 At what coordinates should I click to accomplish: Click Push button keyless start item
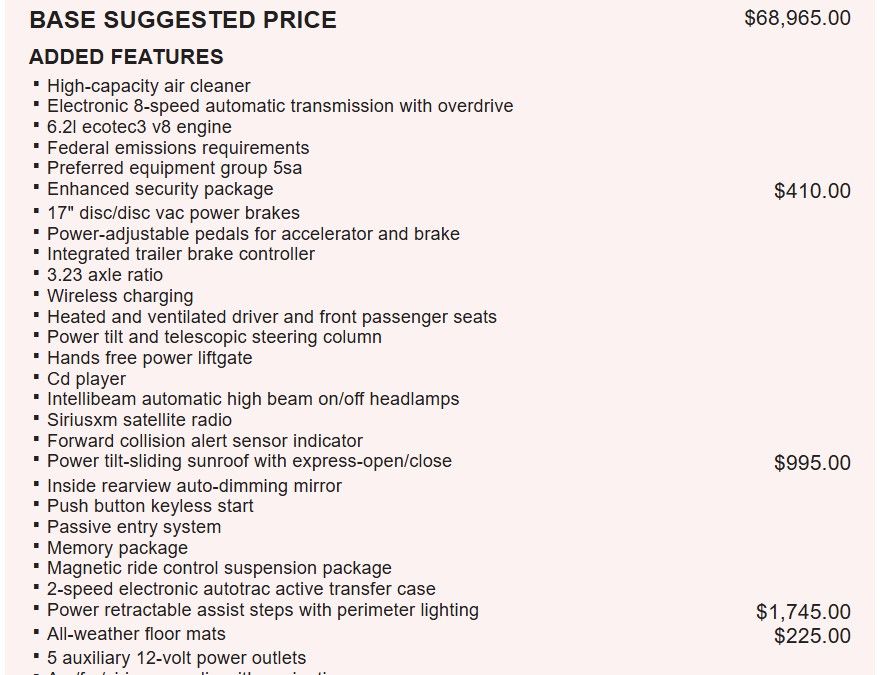[150, 506]
